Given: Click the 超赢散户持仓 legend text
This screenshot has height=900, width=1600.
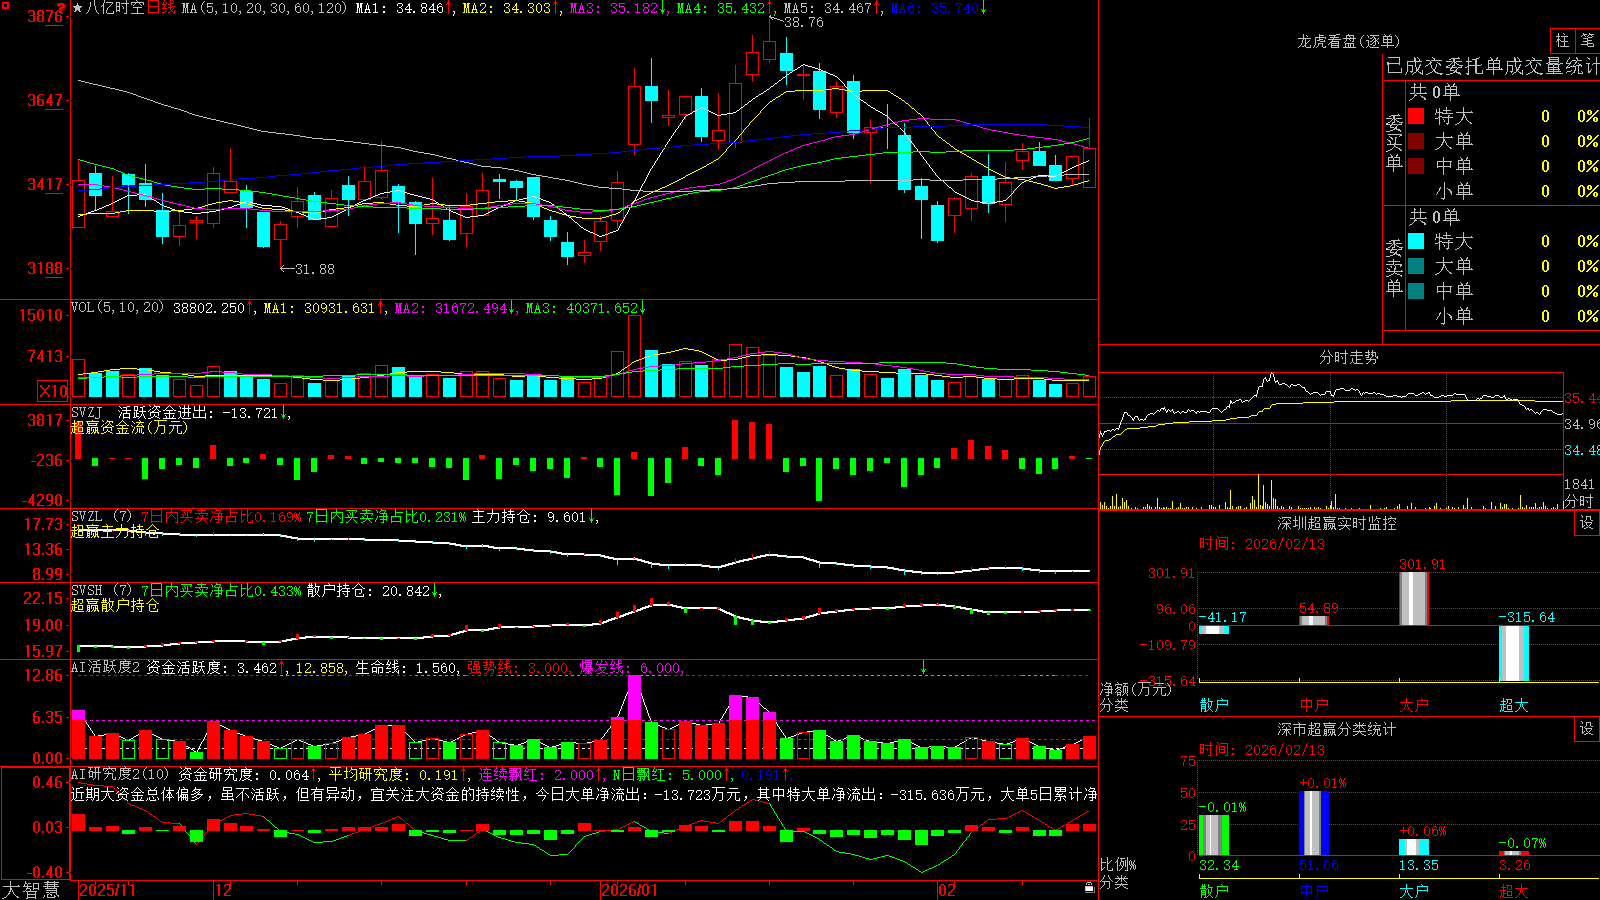Looking at the screenshot, I should [x=115, y=605].
